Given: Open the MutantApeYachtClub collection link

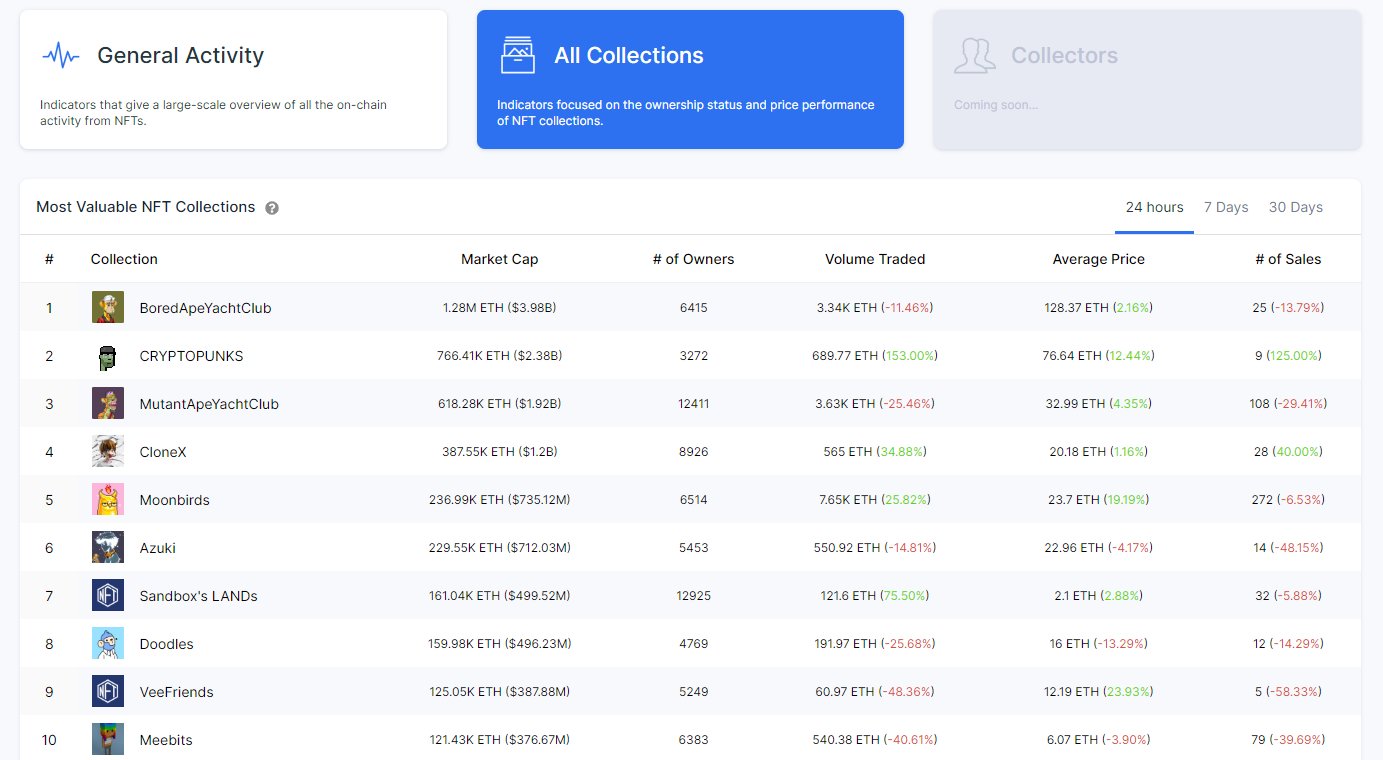Looking at the screenshot, I should pyautogui.click(x=209, y=404).
